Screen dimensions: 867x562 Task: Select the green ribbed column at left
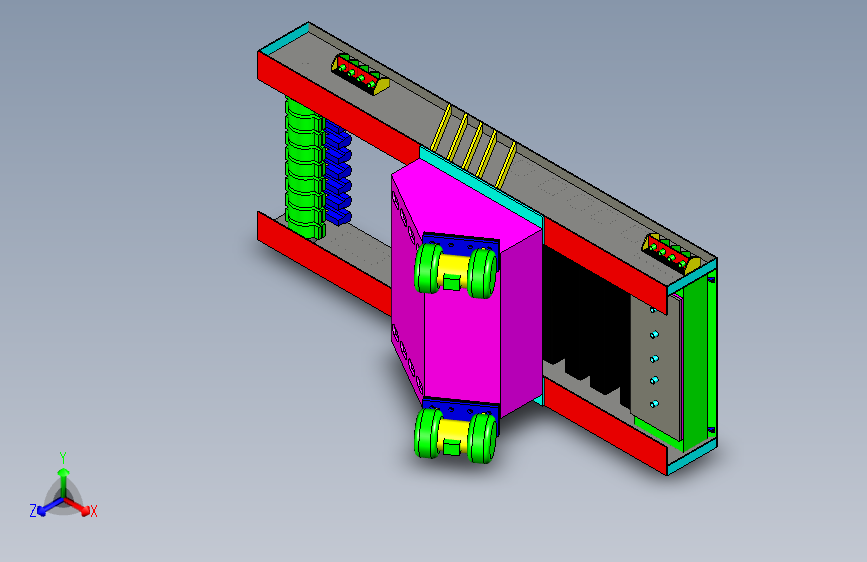(x=303, y=169)
